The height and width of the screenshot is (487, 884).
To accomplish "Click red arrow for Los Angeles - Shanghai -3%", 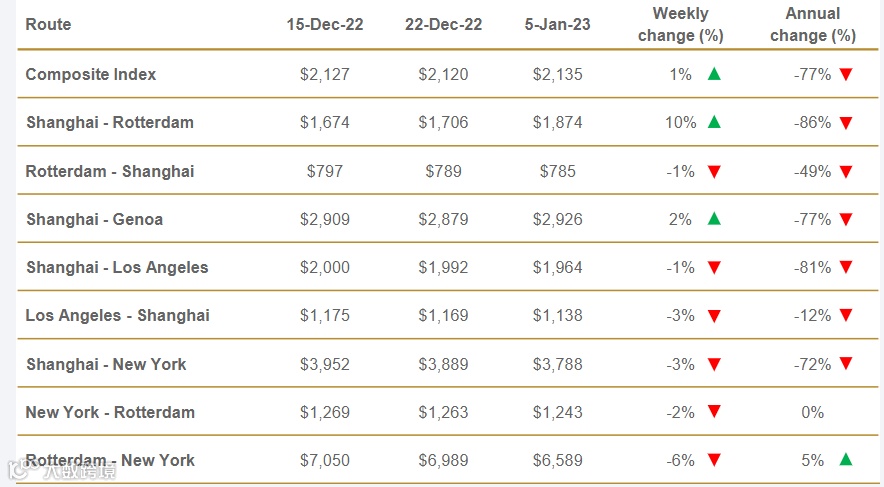I will [714, 316].
